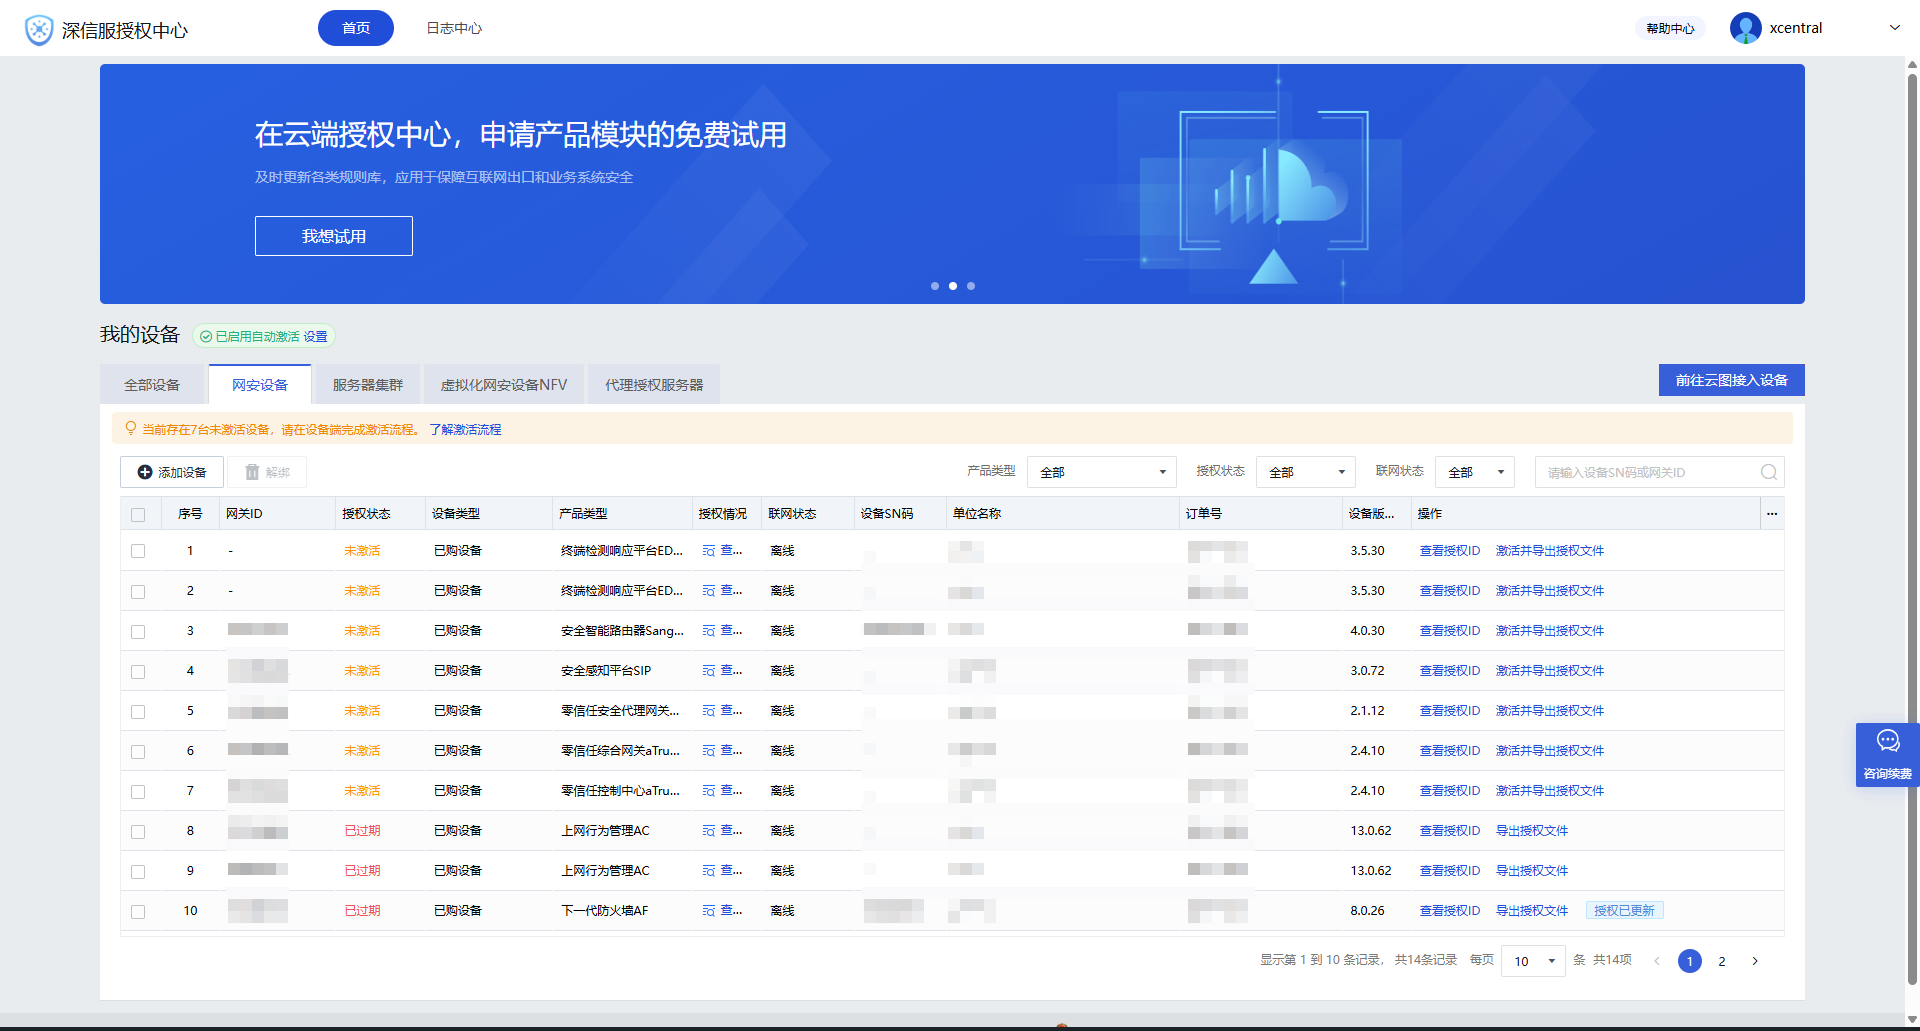Check the checkbox for row 3
The width and height of the screenshot is (1920, 1031).
(x=138, y=632)
